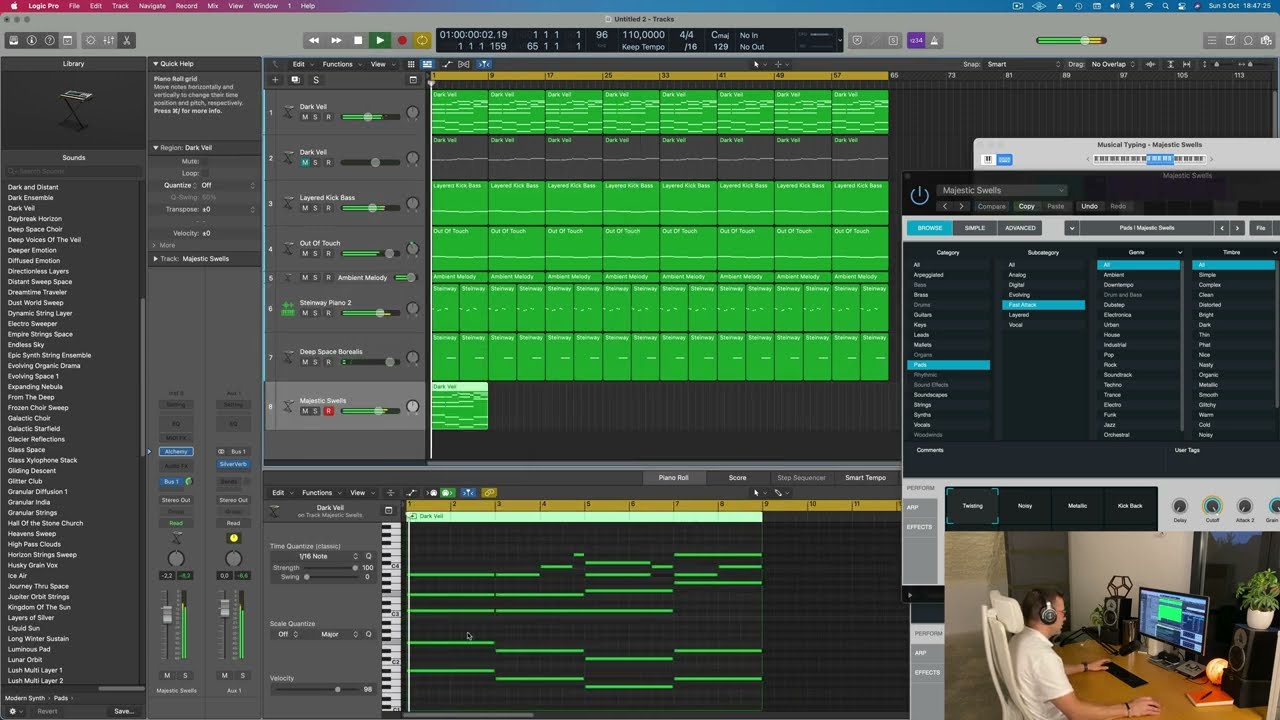Viewport: 1280px width, 720px height.
Task: Click the duplicate track icon
Action: (296, 80)
